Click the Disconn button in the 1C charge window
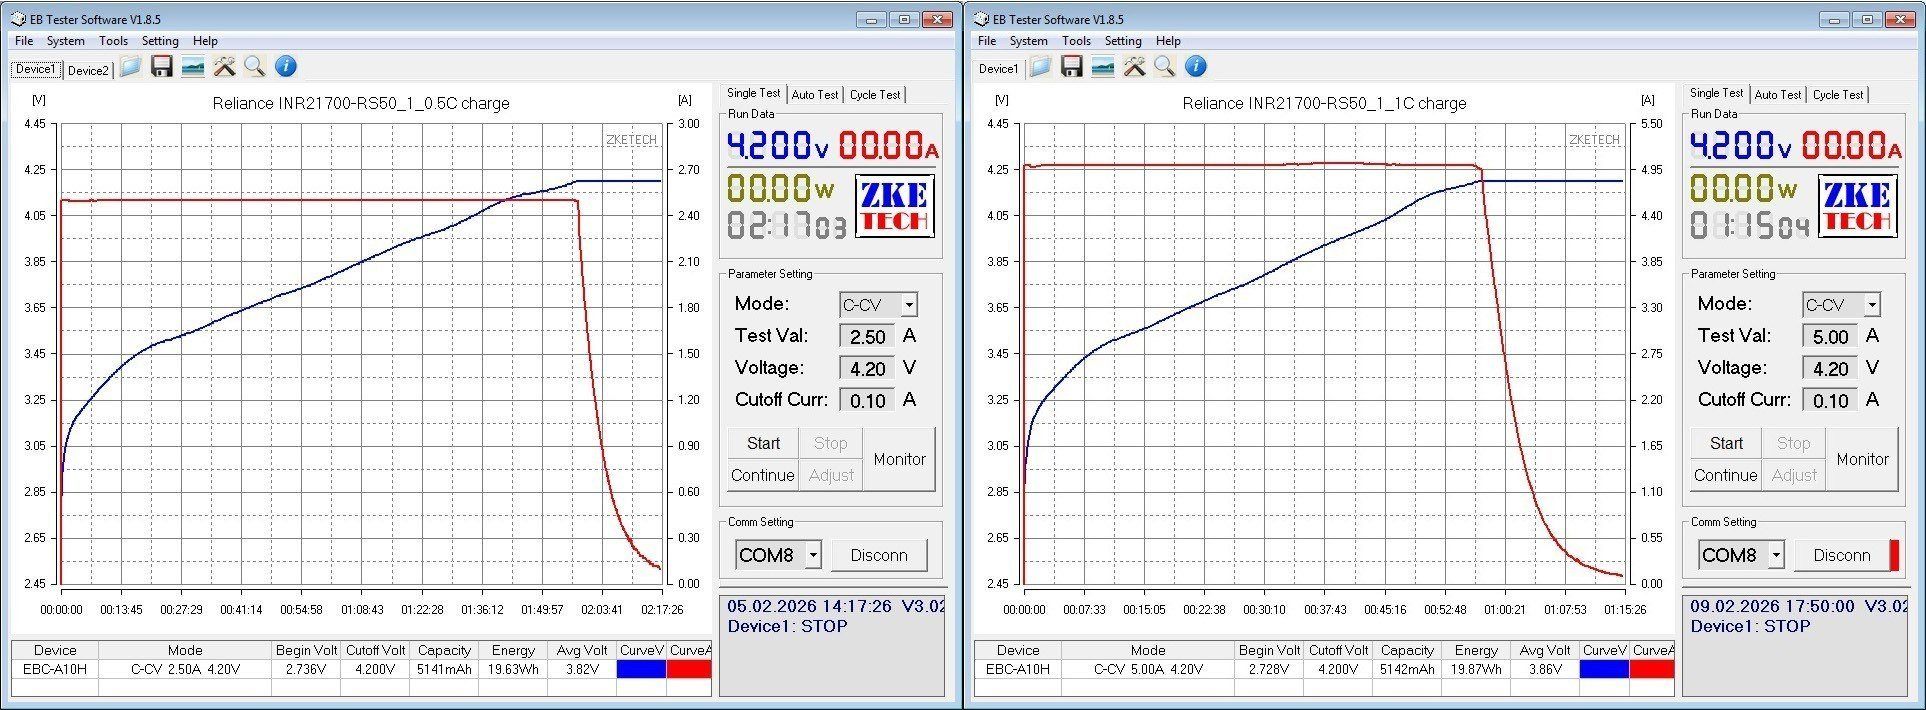 click(x=1841, y=555)
